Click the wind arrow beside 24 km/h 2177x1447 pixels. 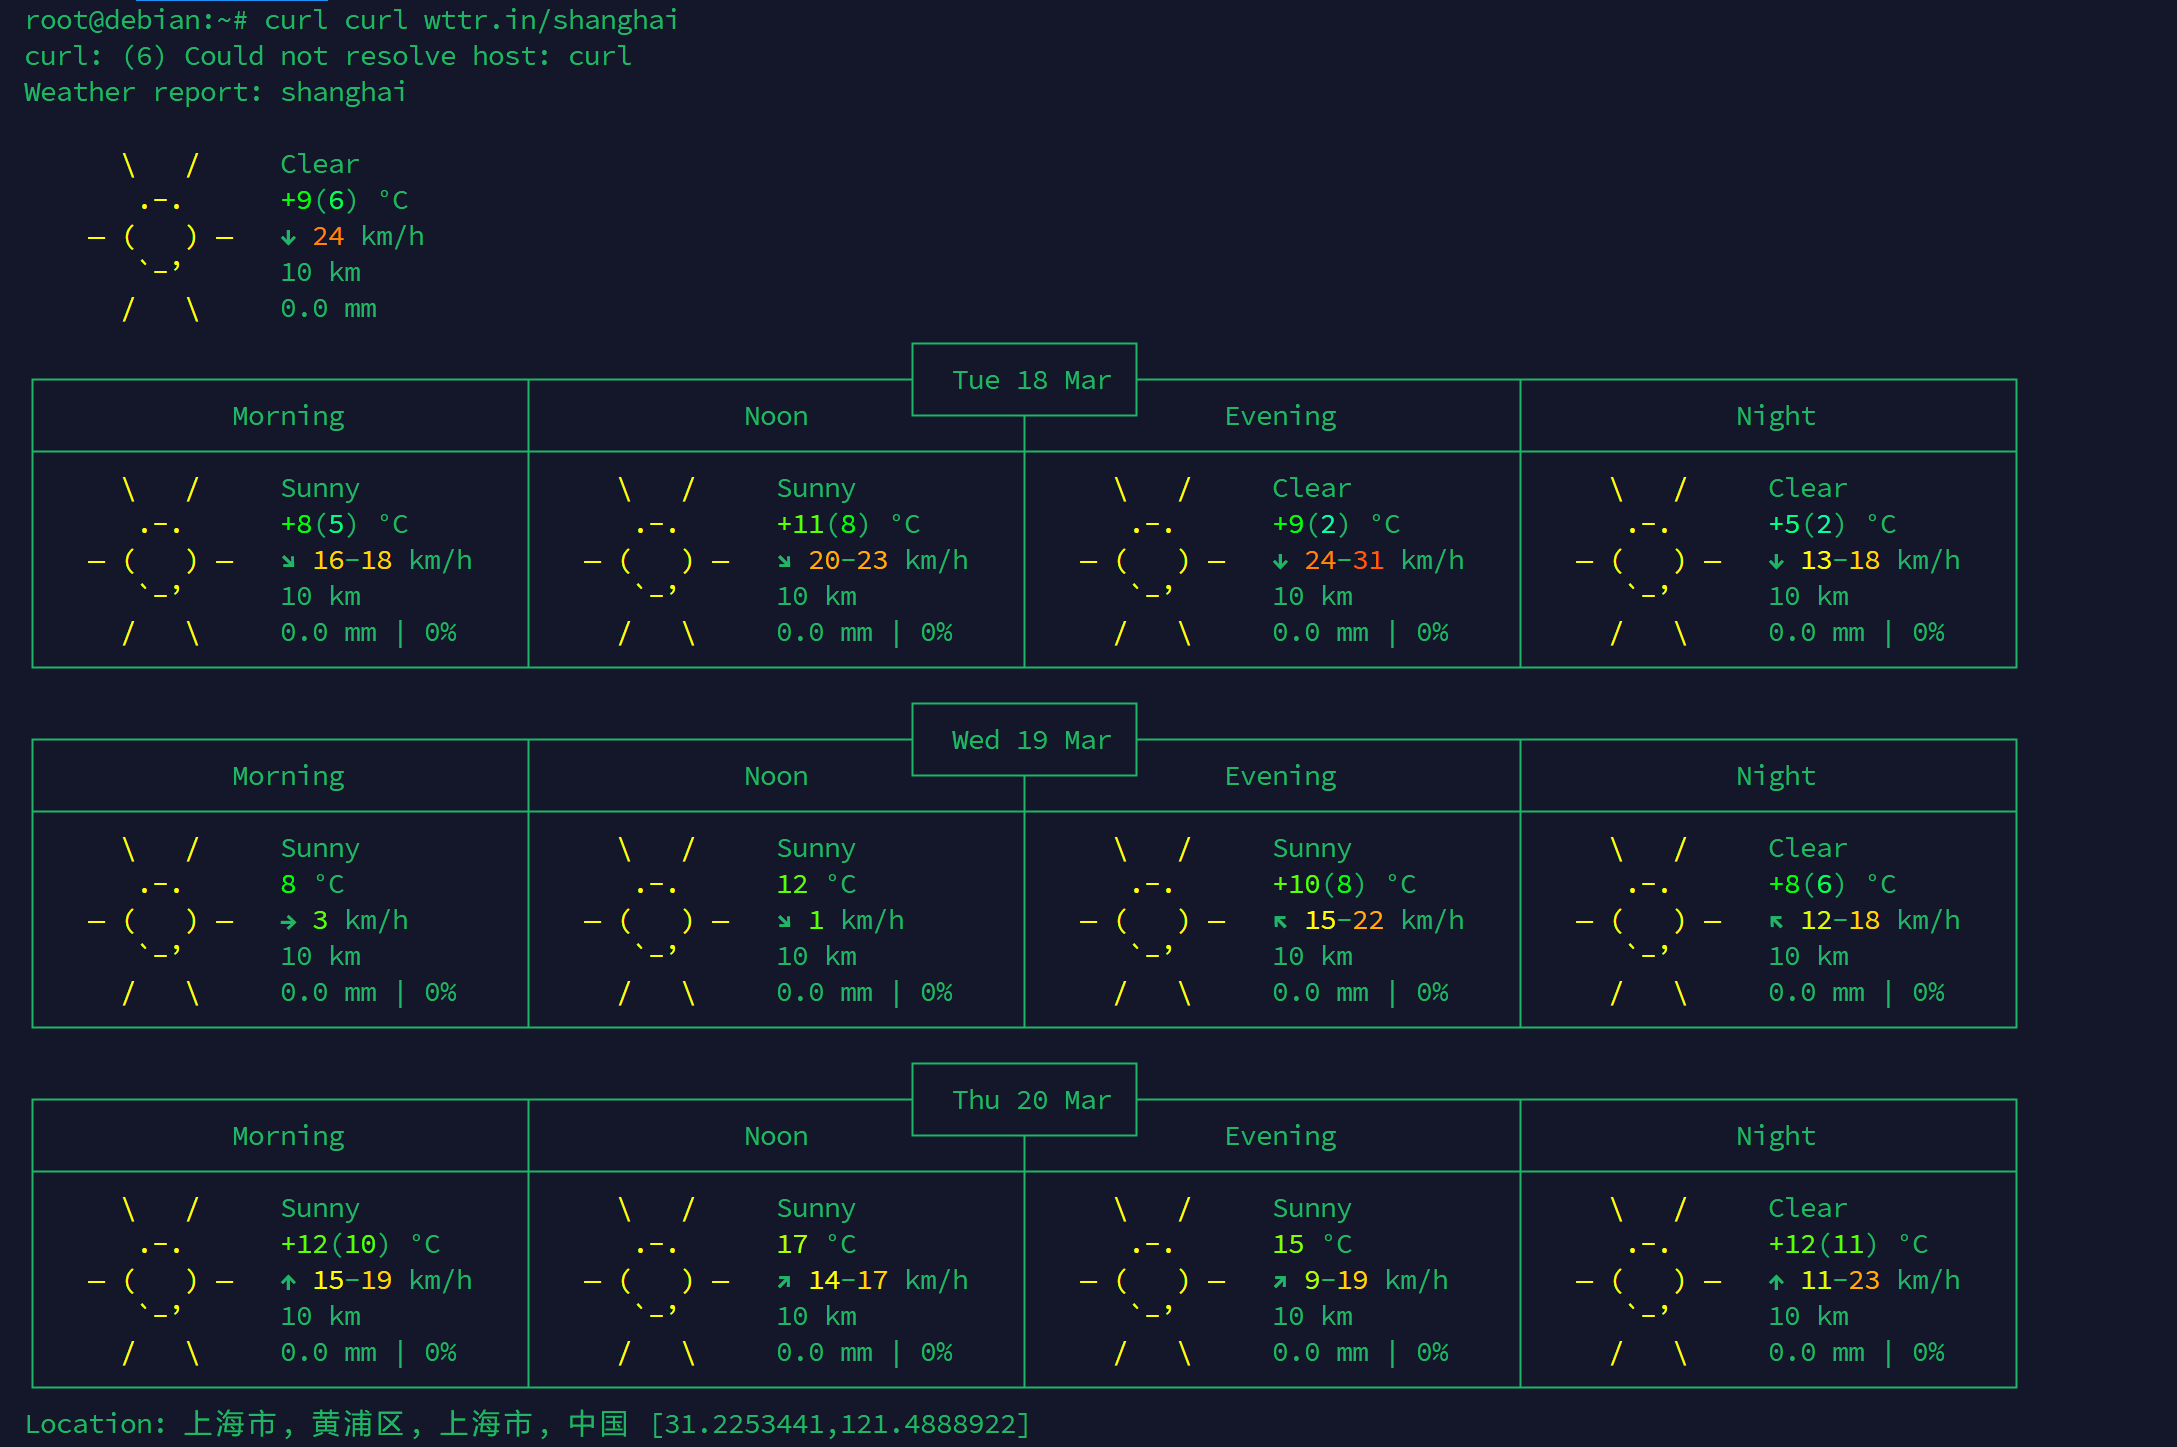click(288, 237)
